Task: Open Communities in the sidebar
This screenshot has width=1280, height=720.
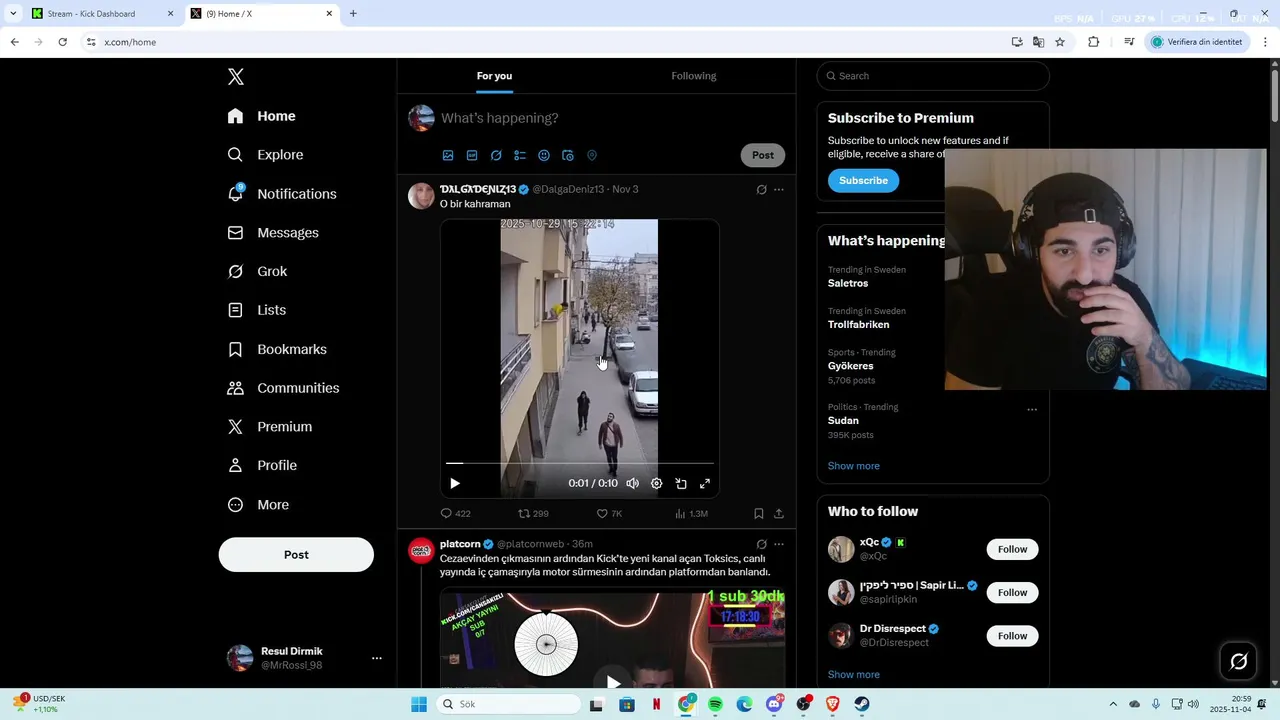Action: [283, 388]
